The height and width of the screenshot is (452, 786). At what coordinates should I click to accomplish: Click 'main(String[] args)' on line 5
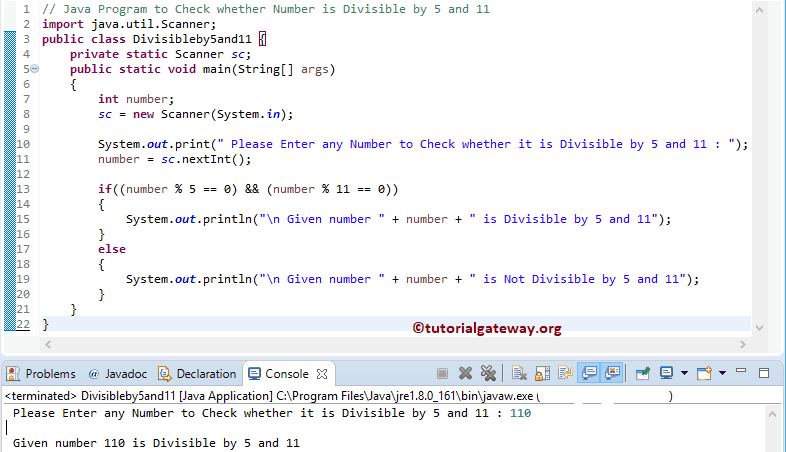tap(269, 69)
